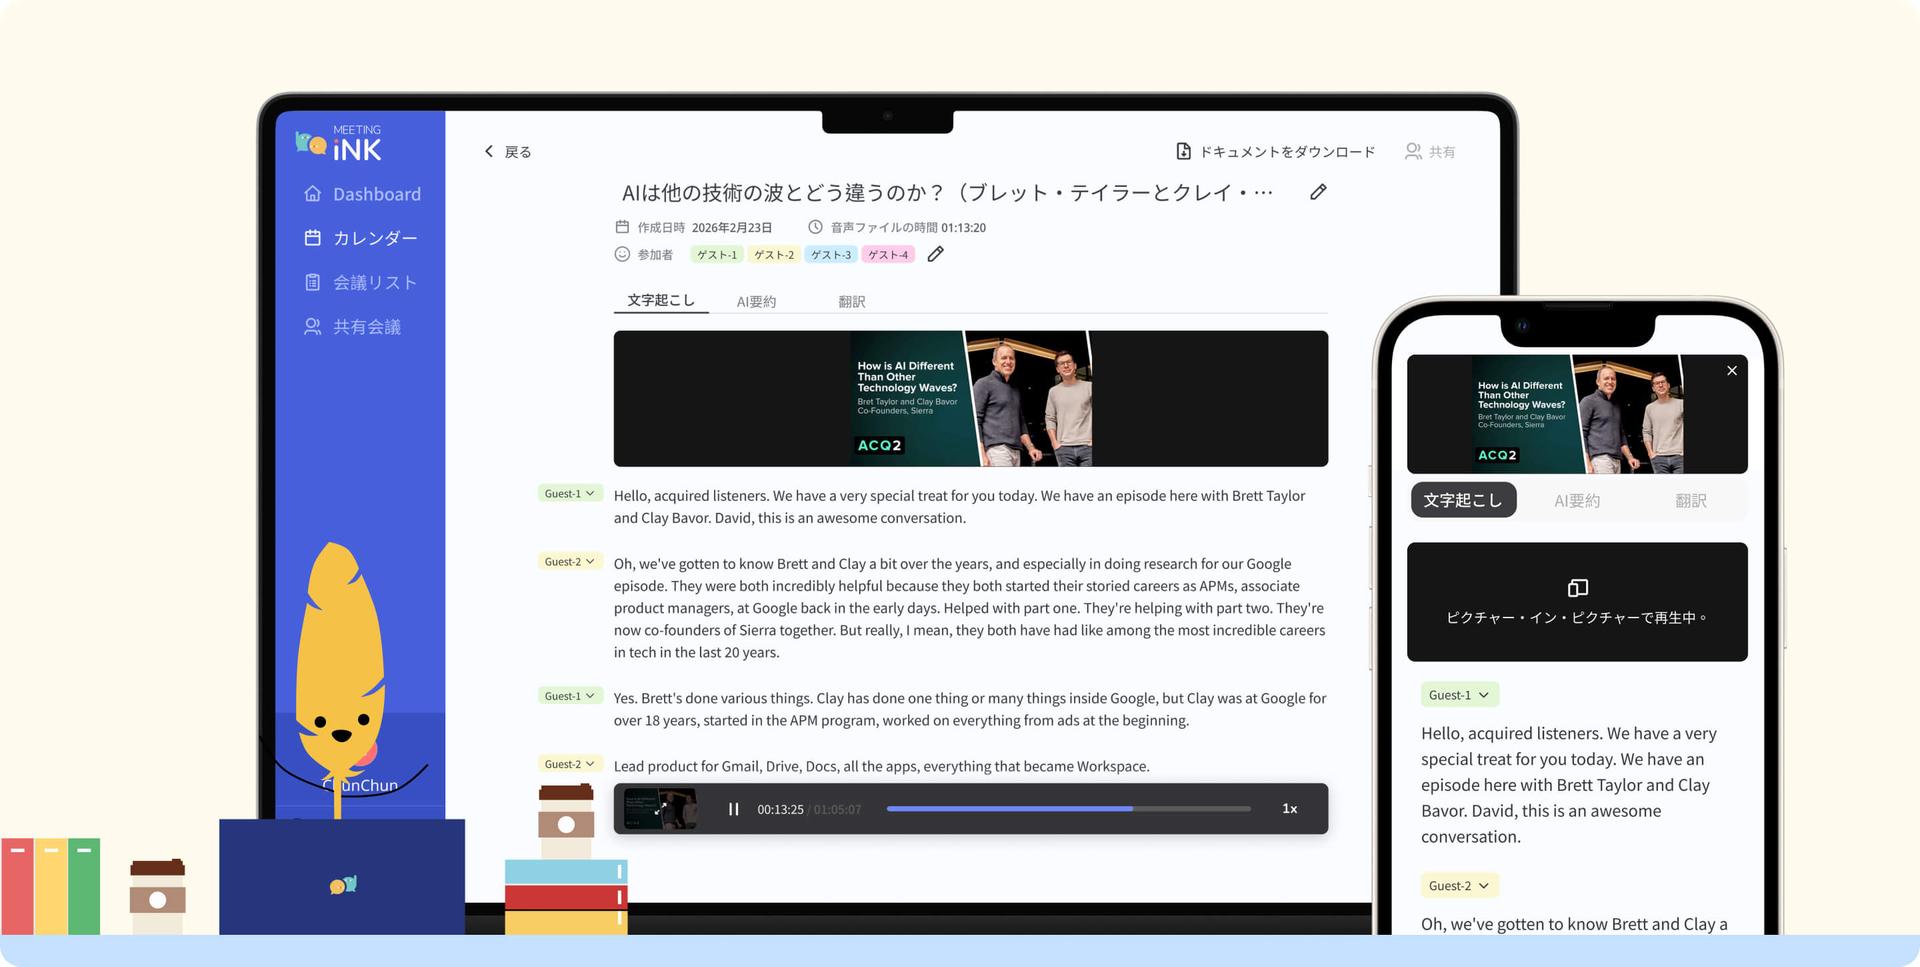Open the Guest-1 dropdown on the phone
Image resolution: width=1920 pixels, height=967 pixels.
[1458, 695]
